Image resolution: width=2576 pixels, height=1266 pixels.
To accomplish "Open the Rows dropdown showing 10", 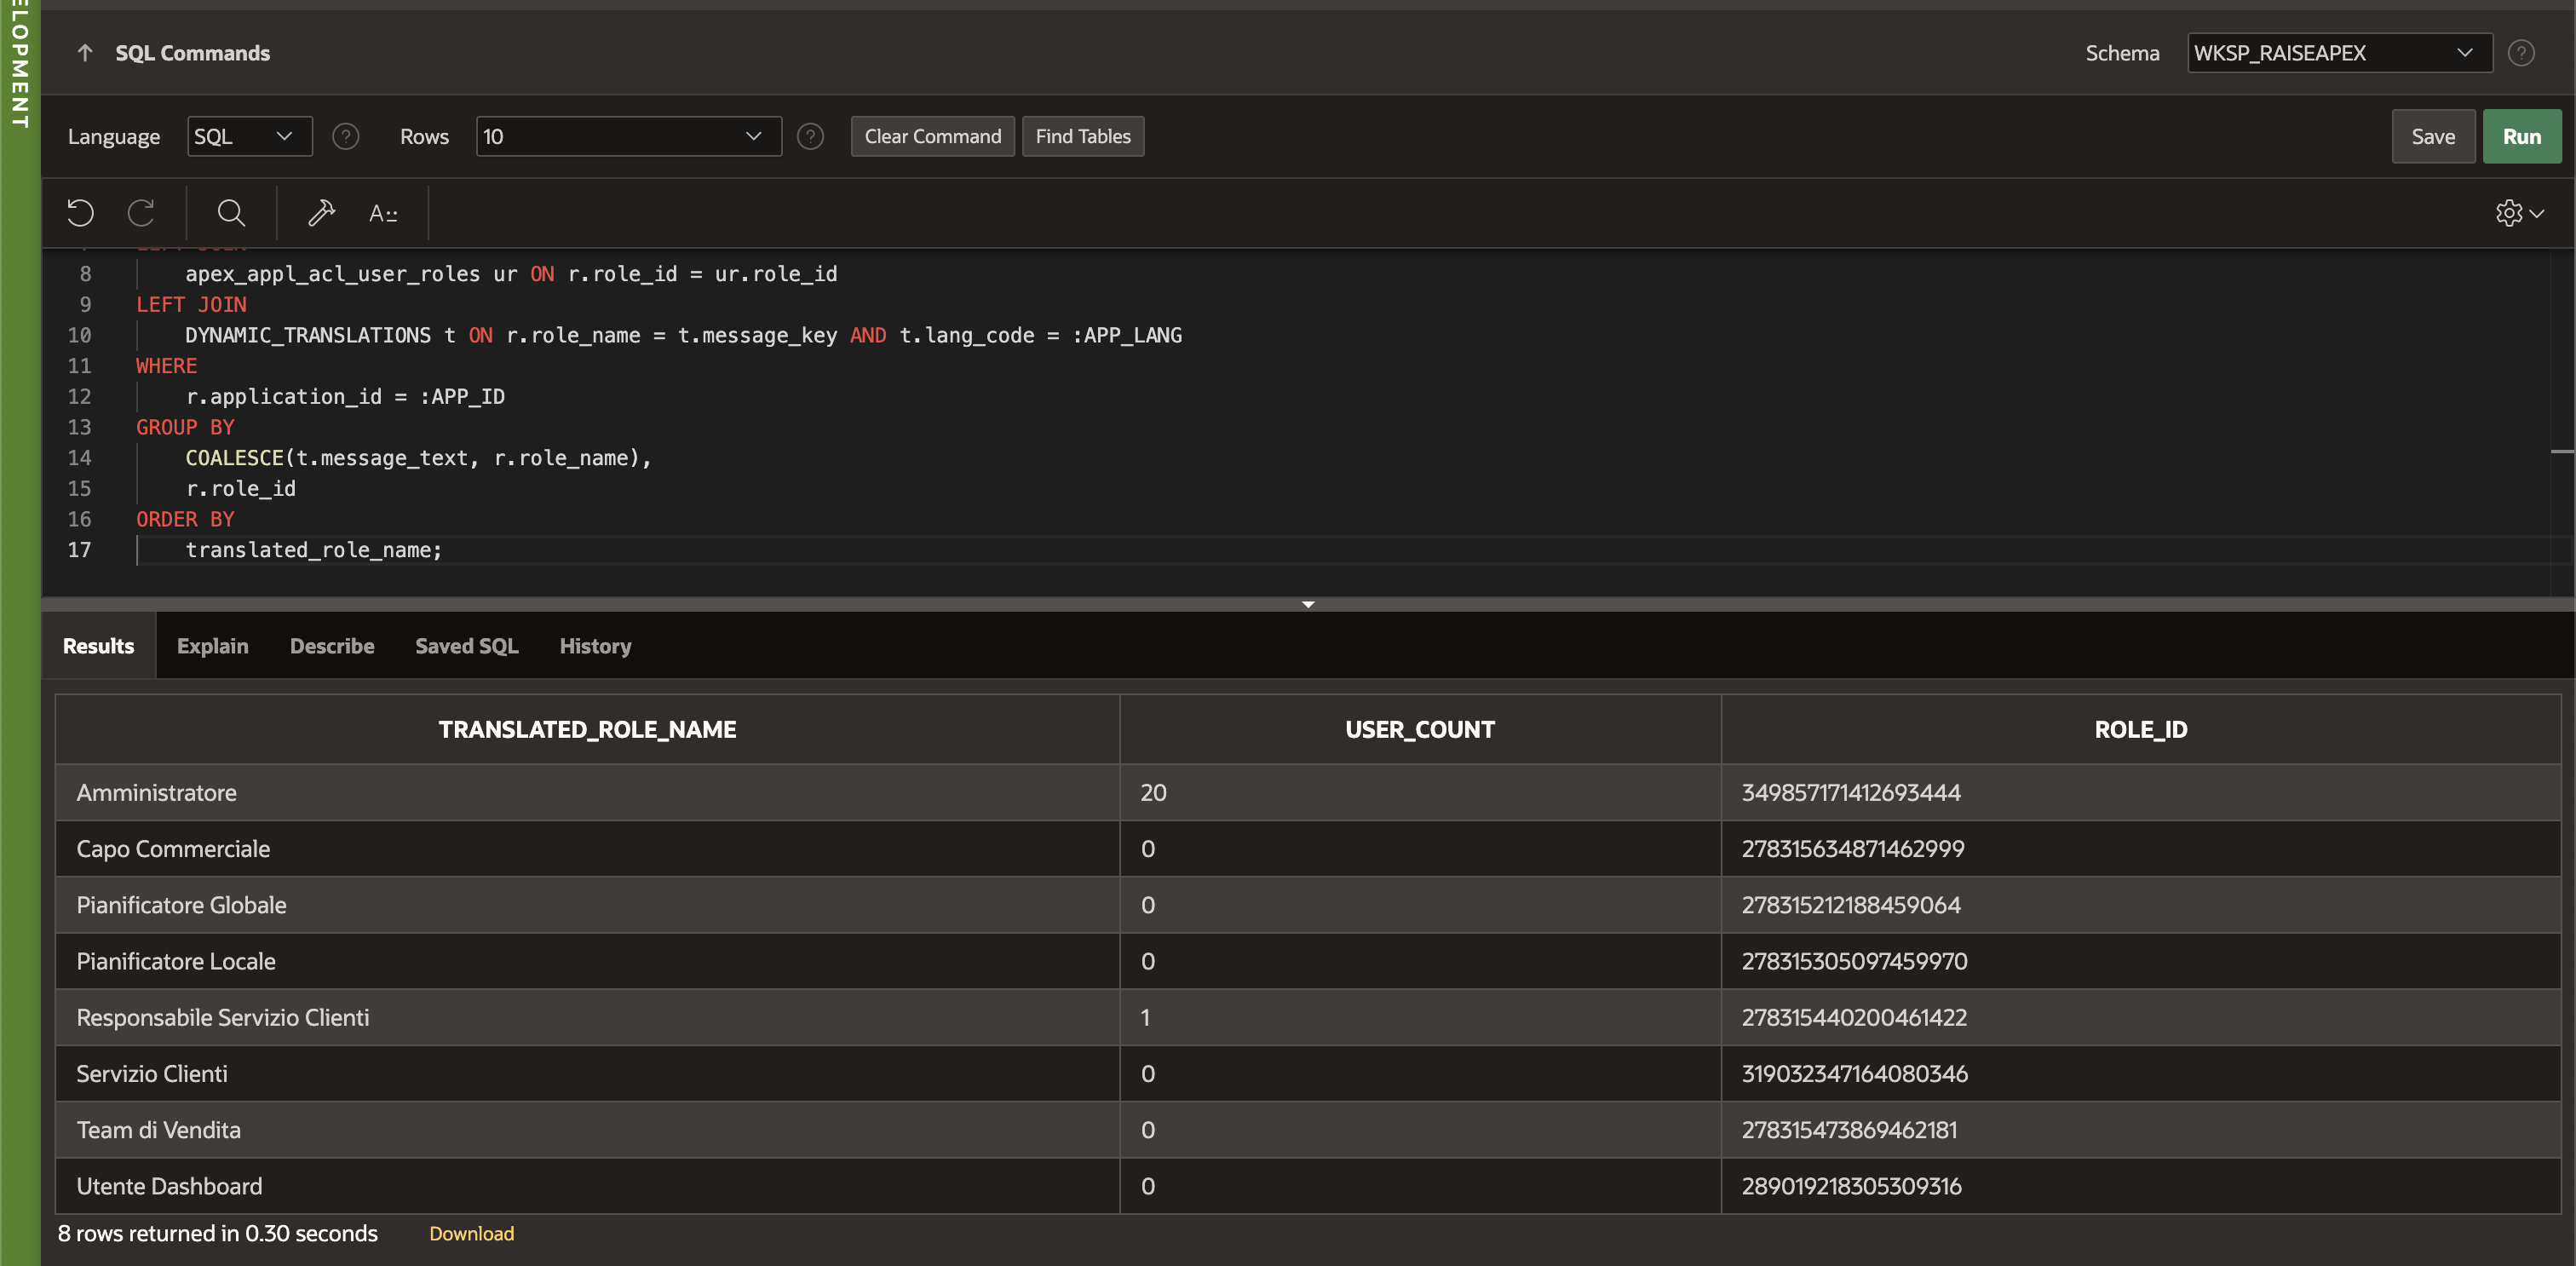I will pos(628,137).
